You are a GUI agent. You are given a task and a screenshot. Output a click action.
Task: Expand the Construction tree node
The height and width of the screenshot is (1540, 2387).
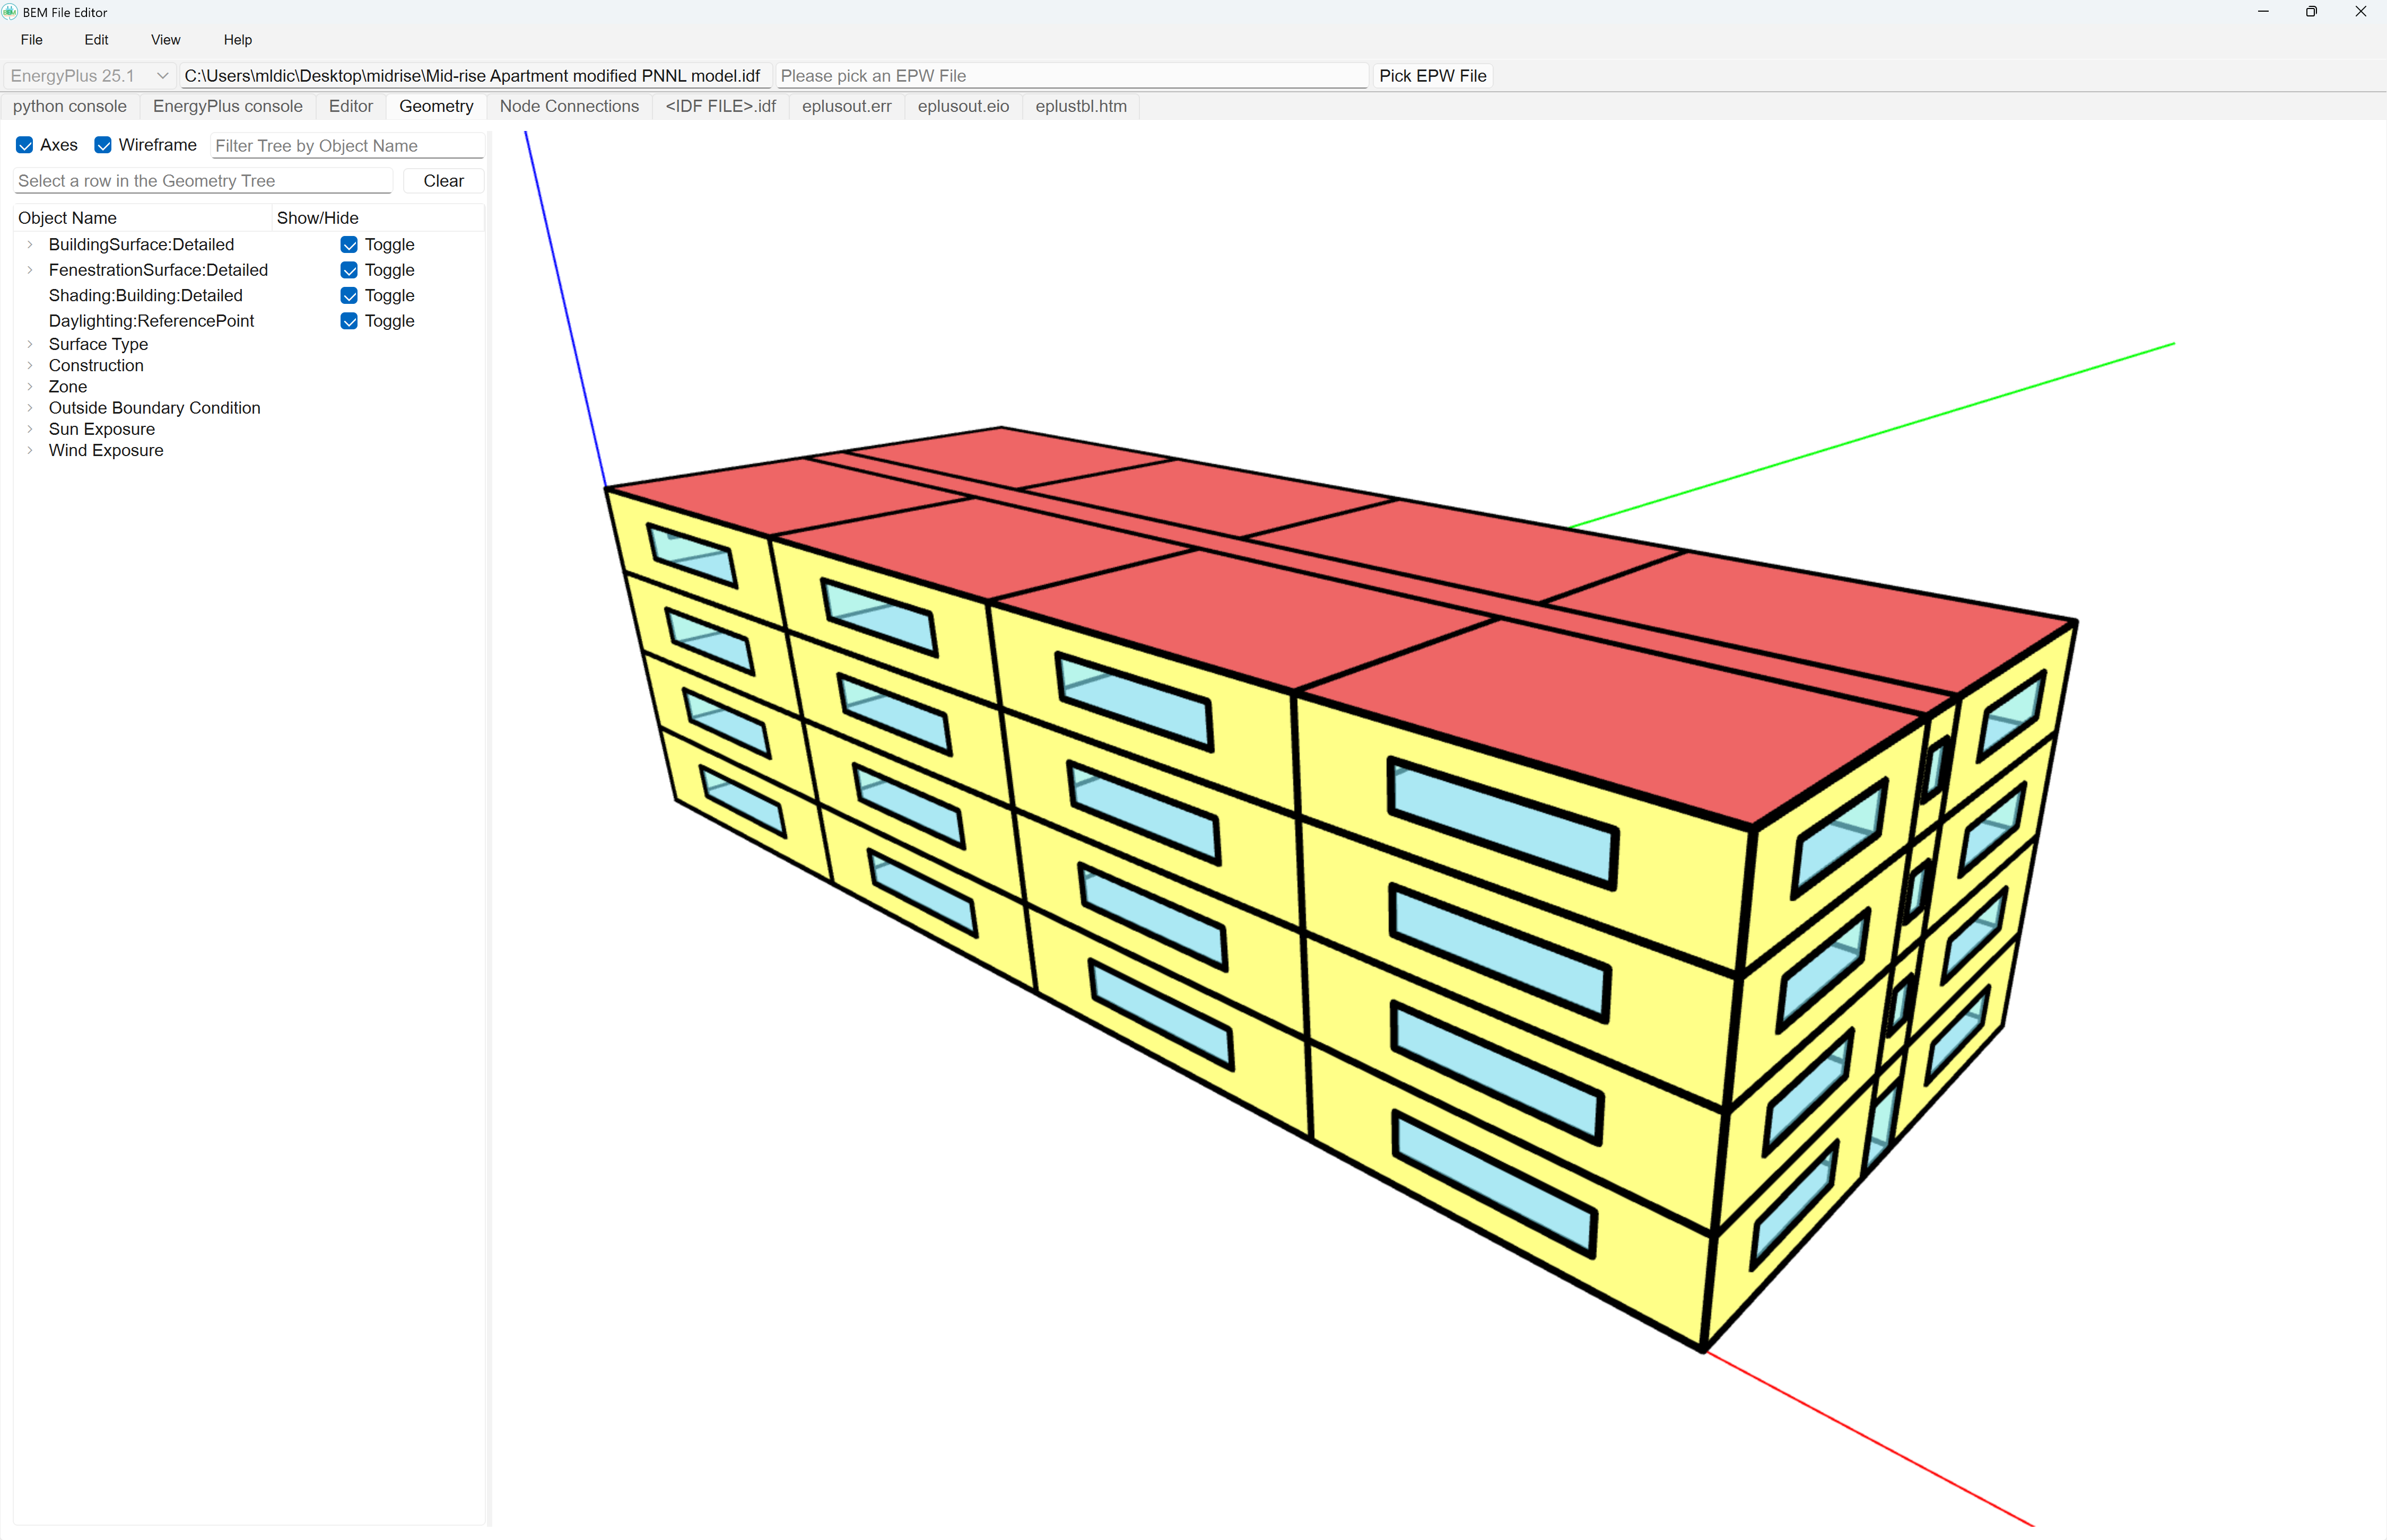coord(30,365)
